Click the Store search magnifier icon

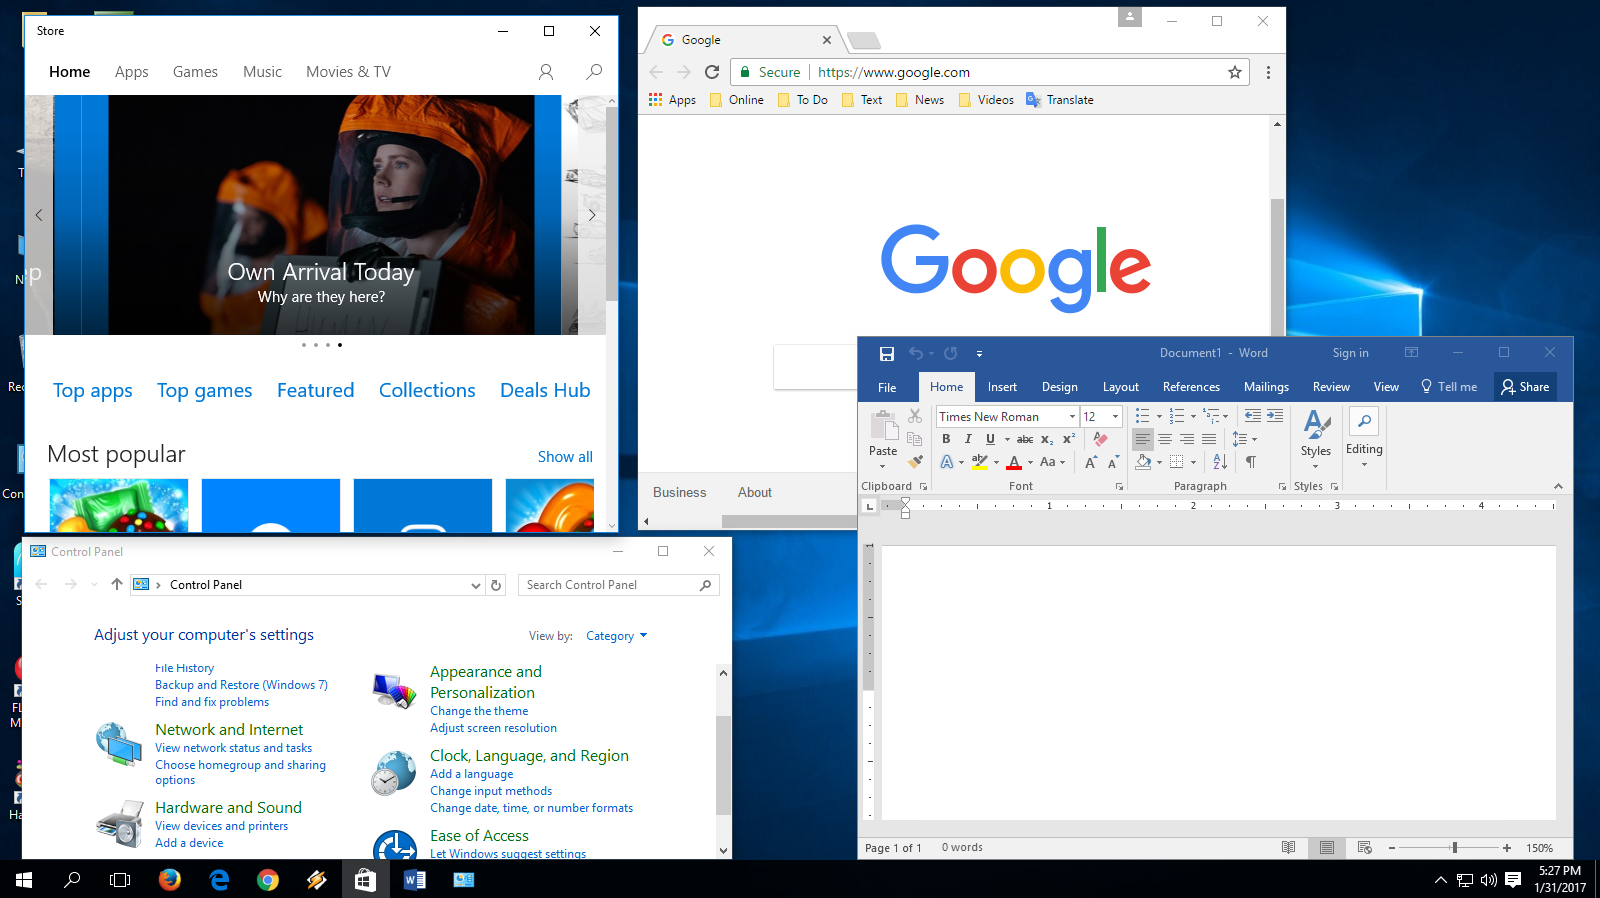click(x=594, y=72)
